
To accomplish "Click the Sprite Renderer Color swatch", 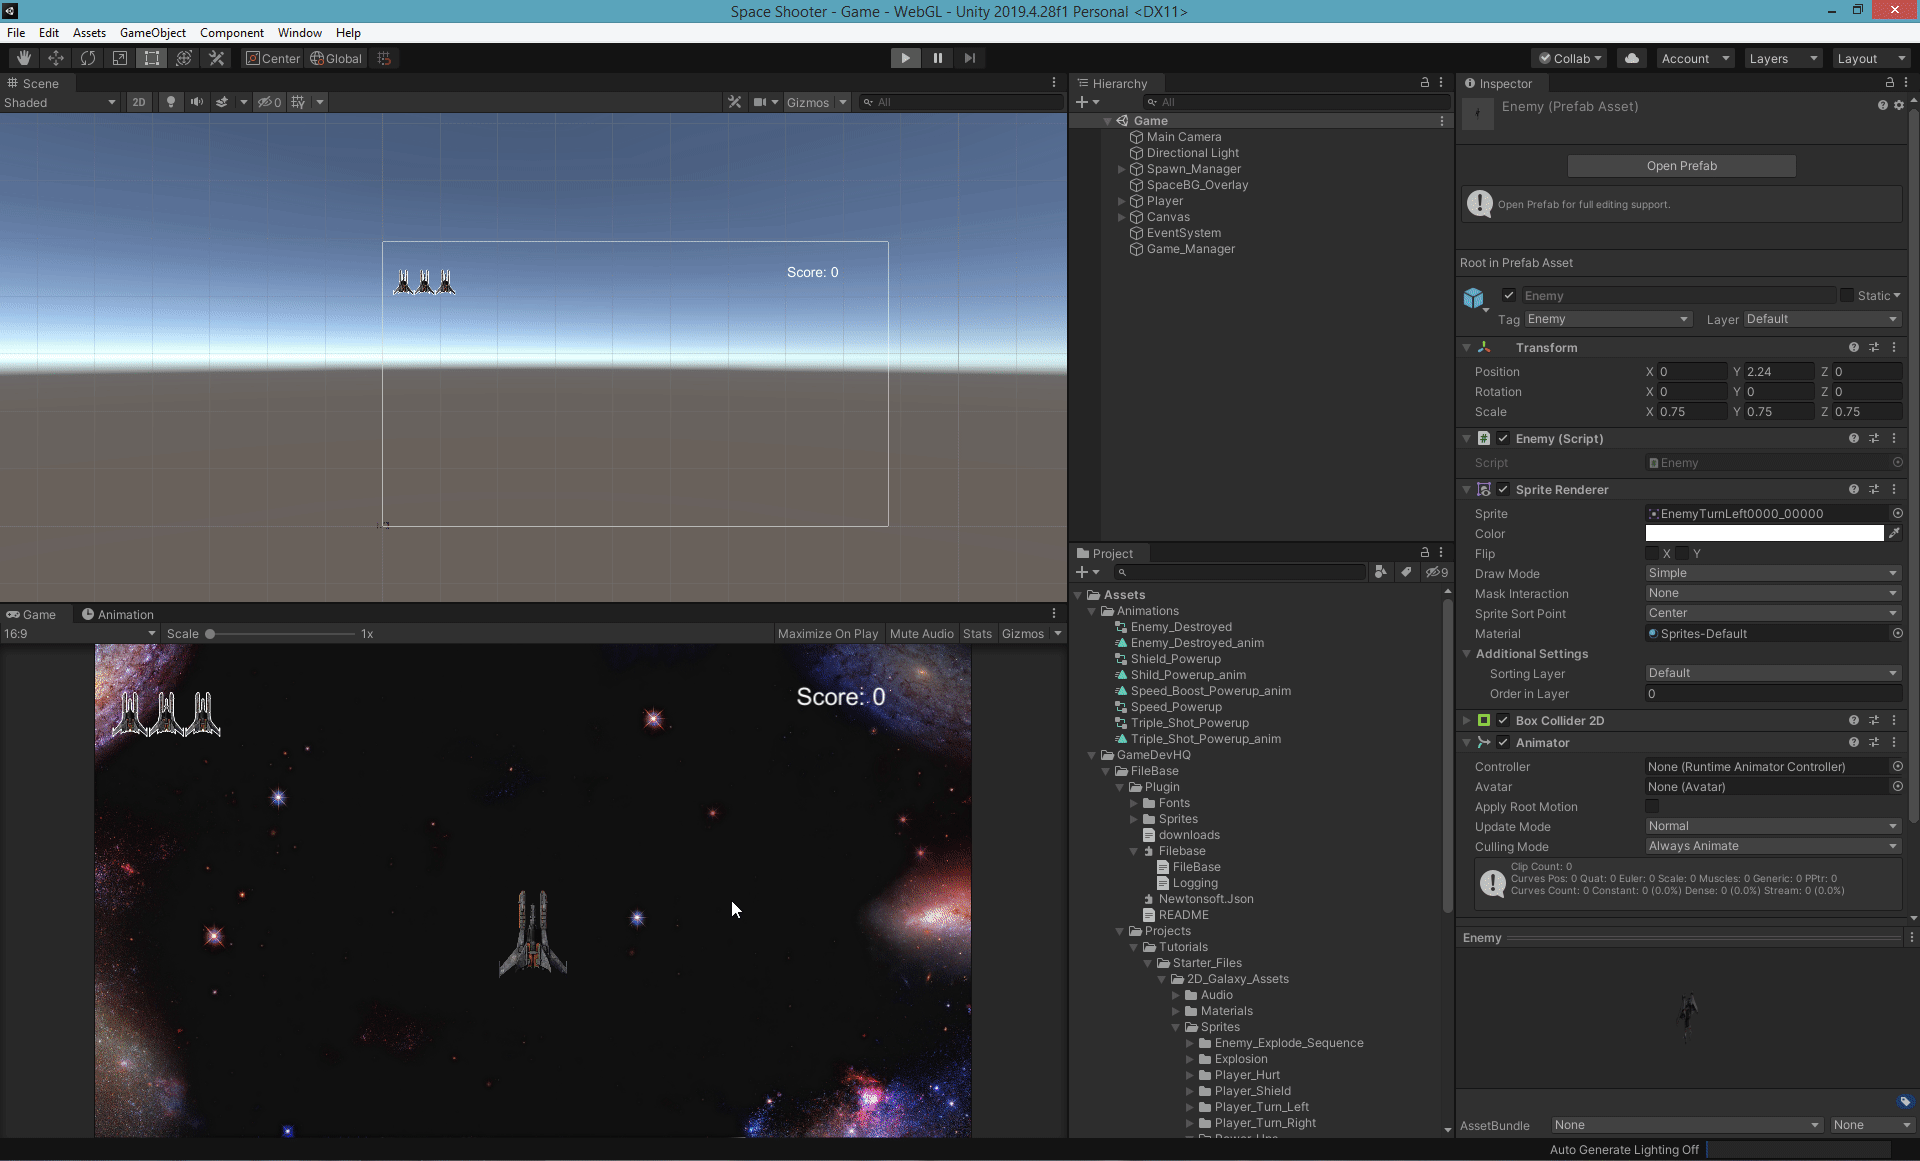I will [1764, 533].
